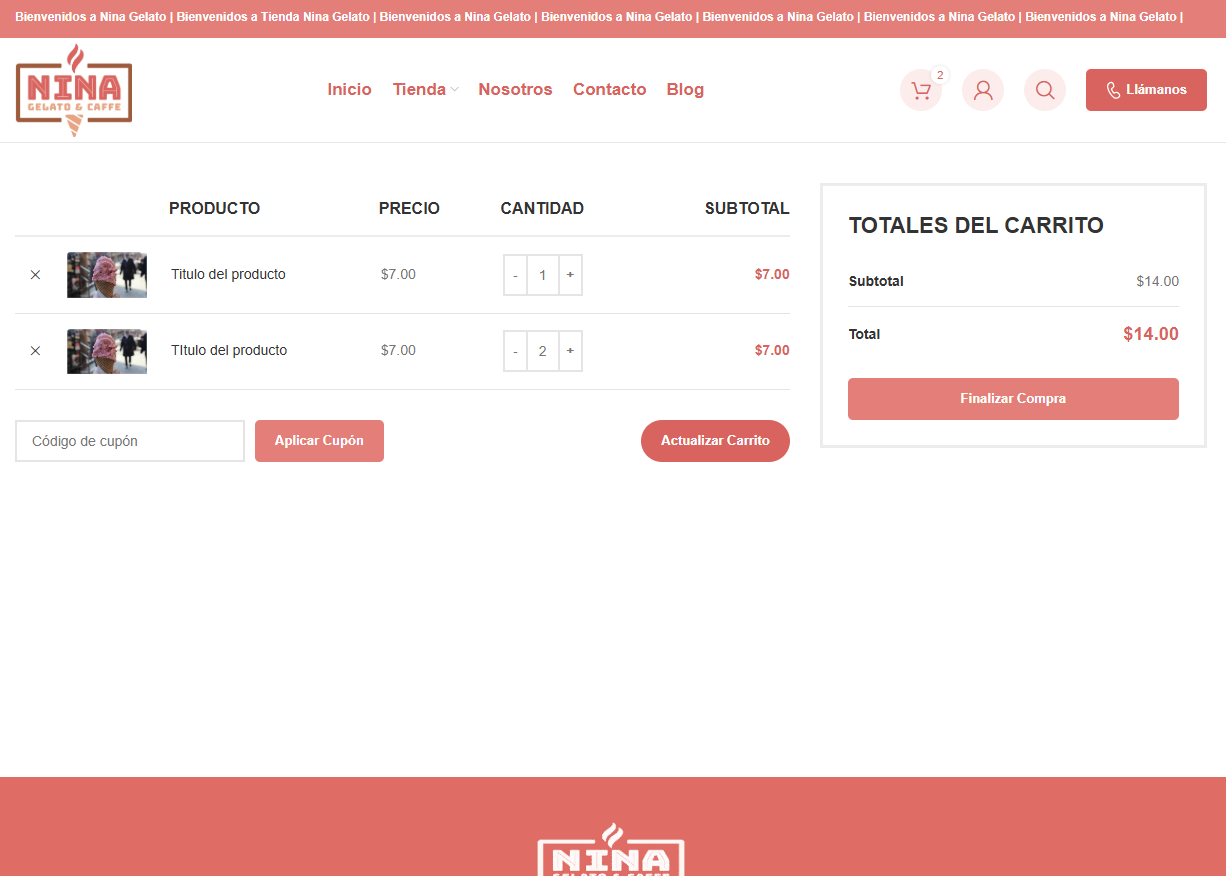The width and height of the screenshot is (1226, 876).
Task: Increase quantity of the first product
Action: [570, 275]
